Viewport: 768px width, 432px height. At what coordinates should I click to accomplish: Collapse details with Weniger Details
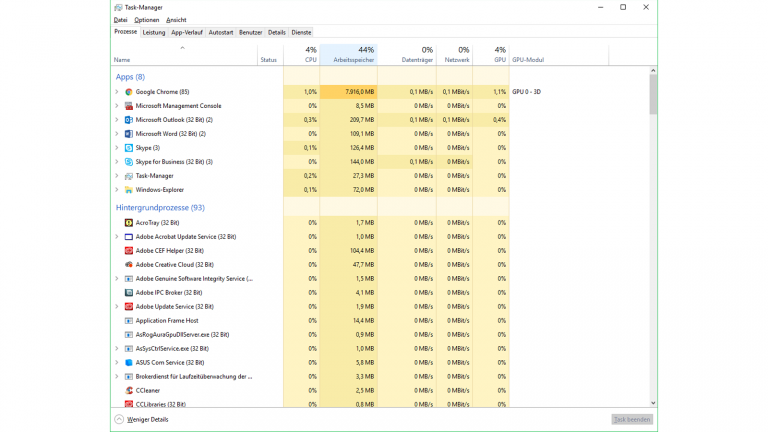(142, 420)
